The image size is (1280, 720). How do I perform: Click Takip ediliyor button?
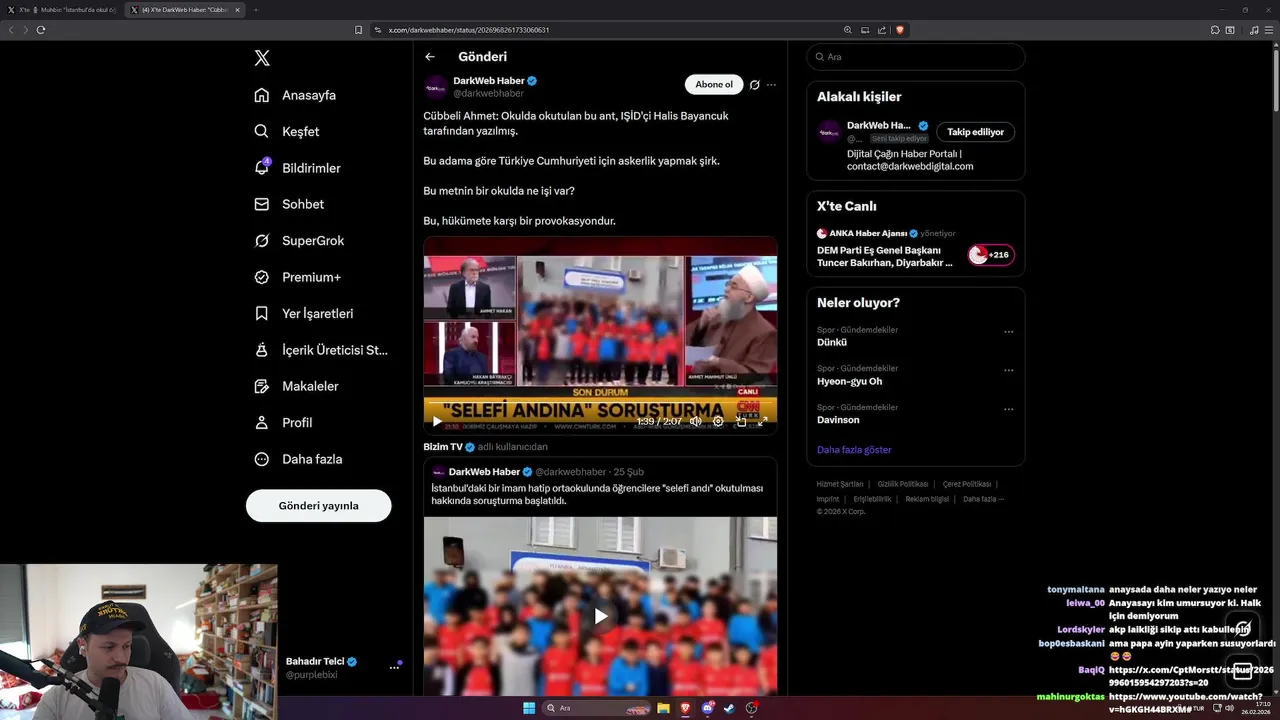tap(975, 132)
